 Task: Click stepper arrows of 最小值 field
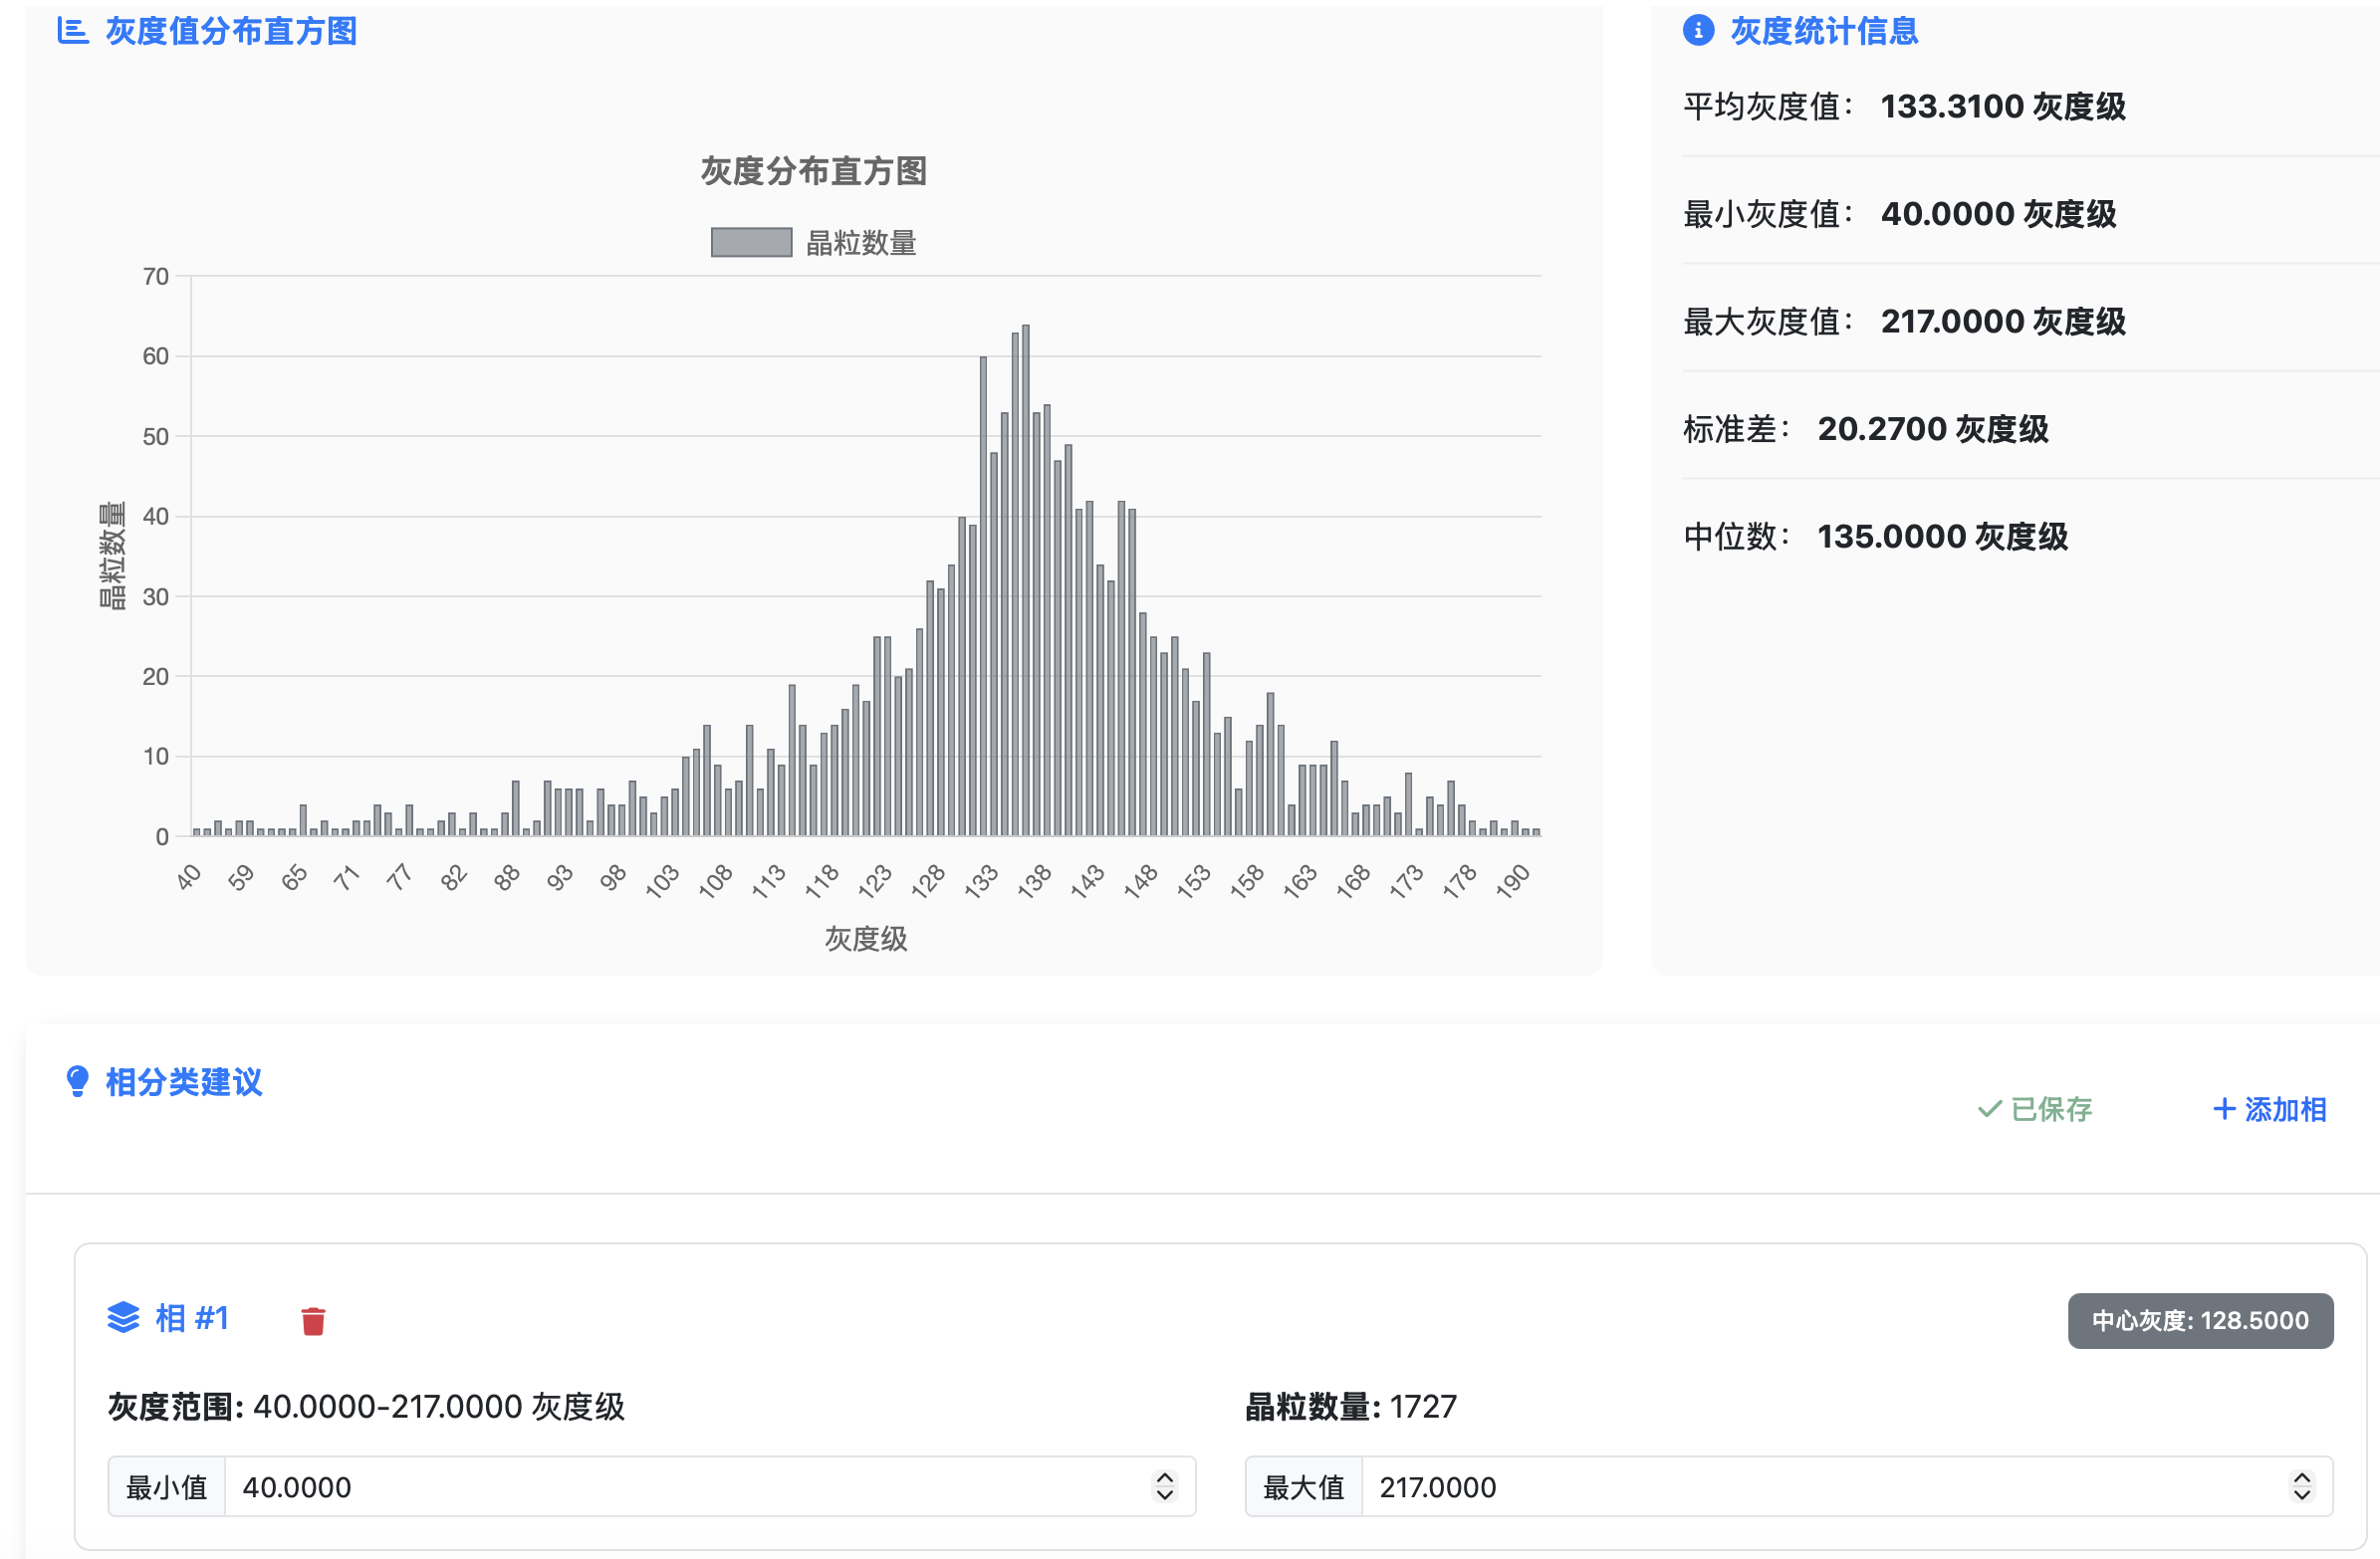coord(1164,1487)
